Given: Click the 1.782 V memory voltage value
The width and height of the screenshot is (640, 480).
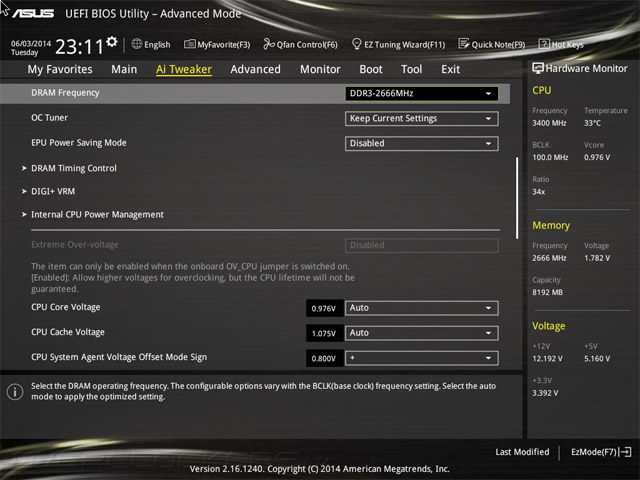Looking at the screenshot, I should click(597, 258).
